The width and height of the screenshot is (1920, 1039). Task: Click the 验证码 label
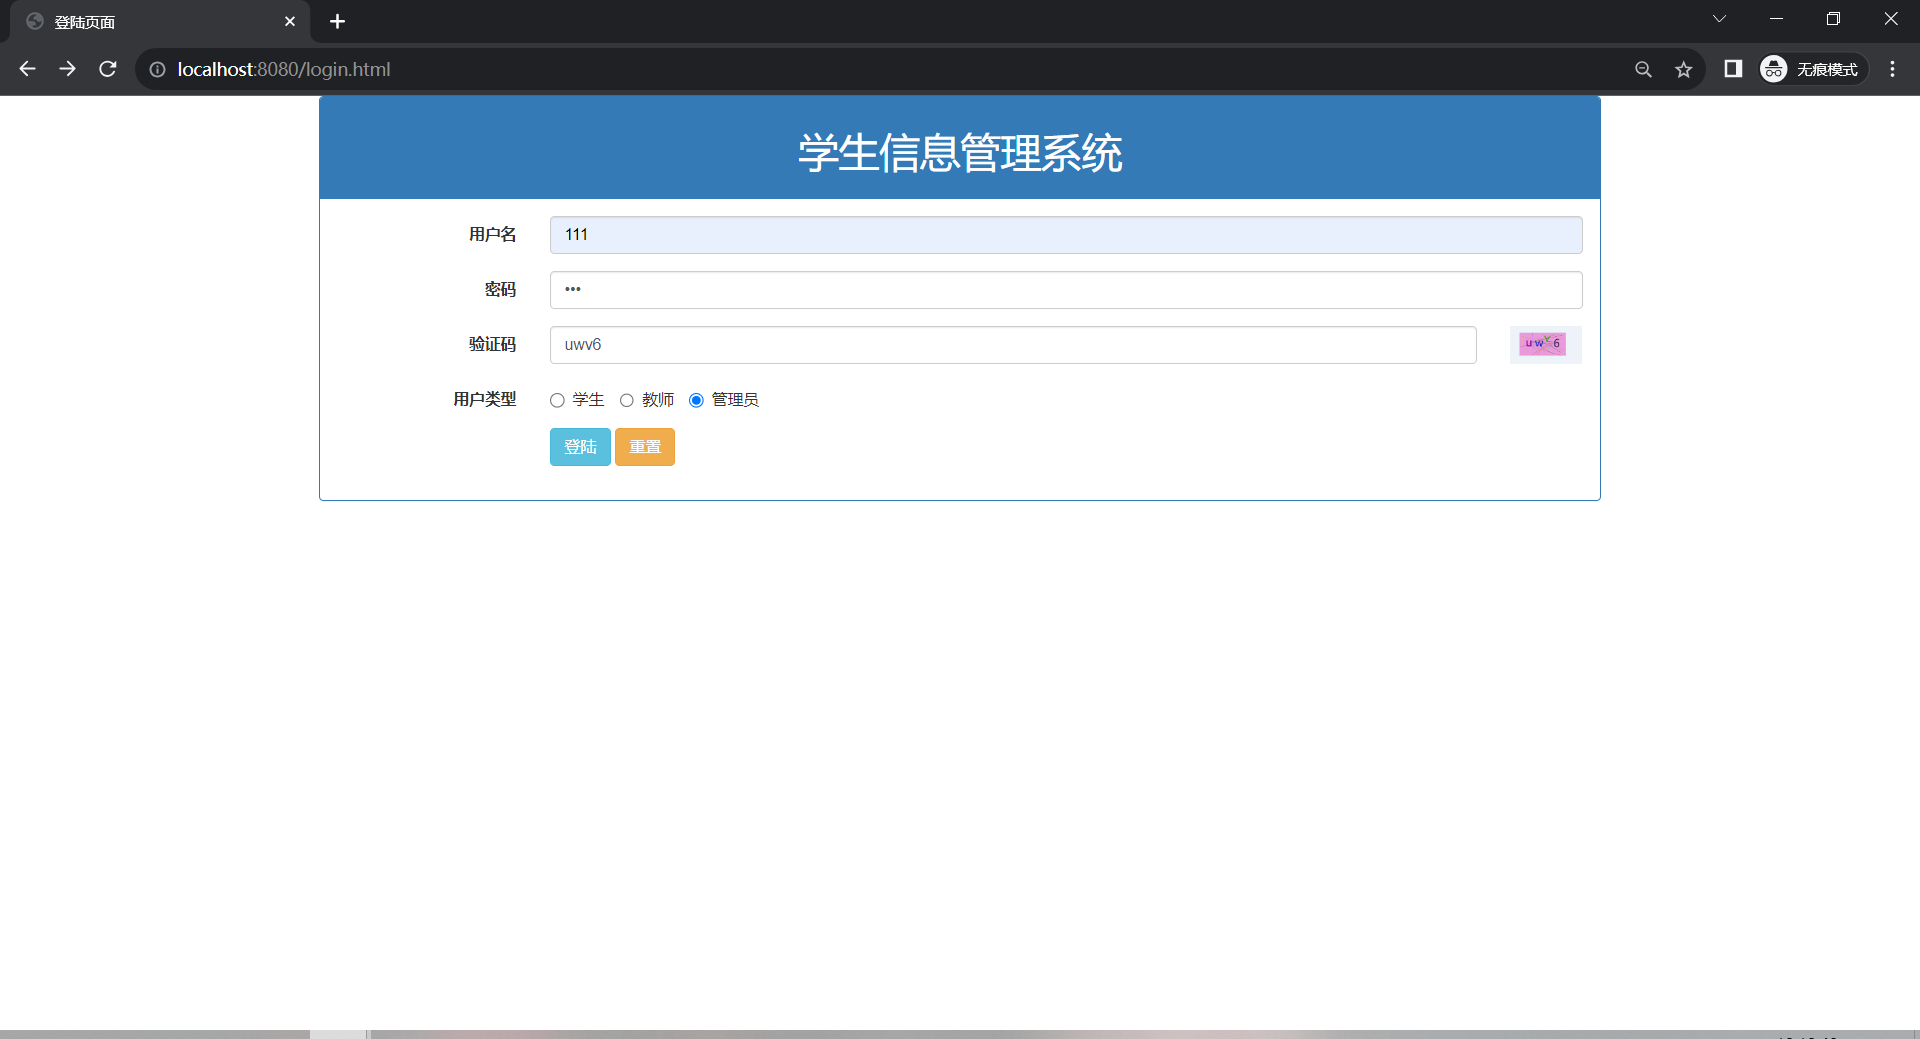pyautogui.click(x=493, y=344)
